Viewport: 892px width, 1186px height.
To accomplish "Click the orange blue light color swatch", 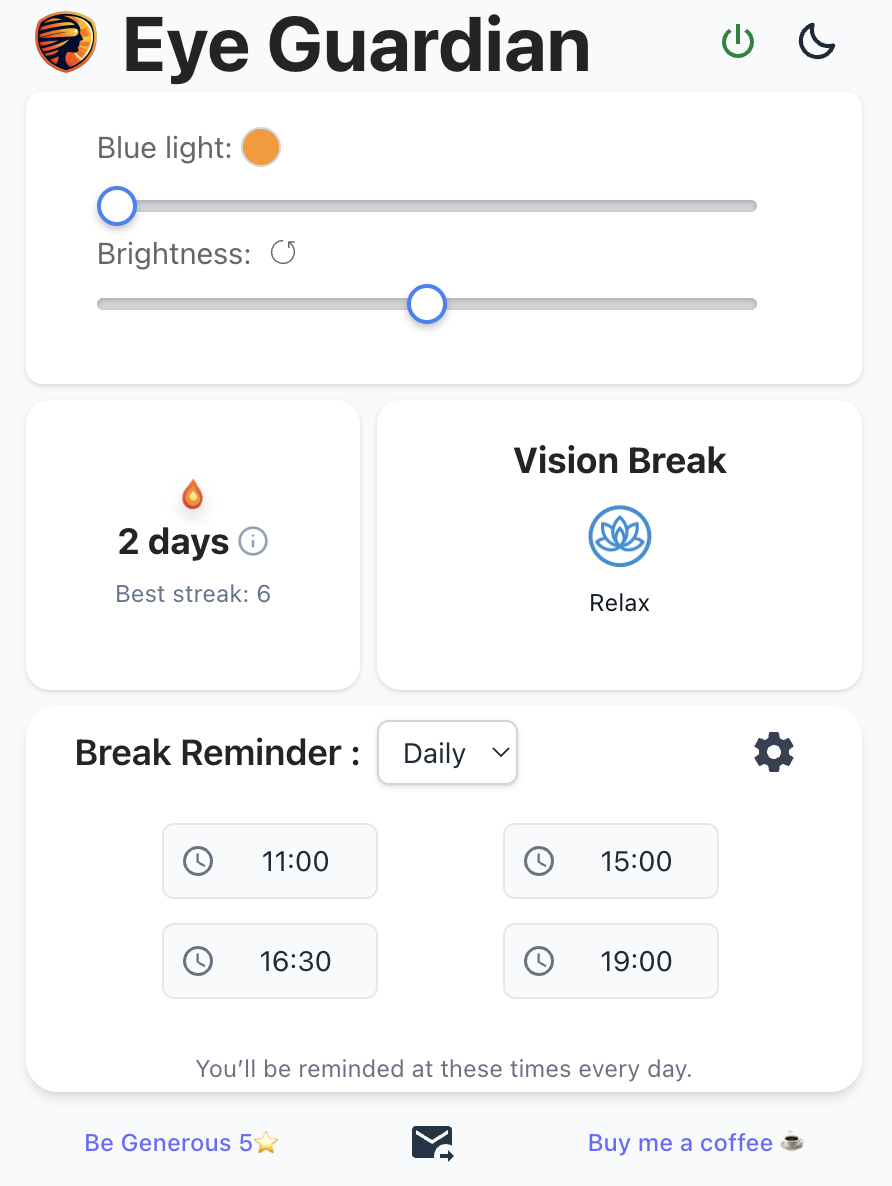I will (x=261, y=148).
